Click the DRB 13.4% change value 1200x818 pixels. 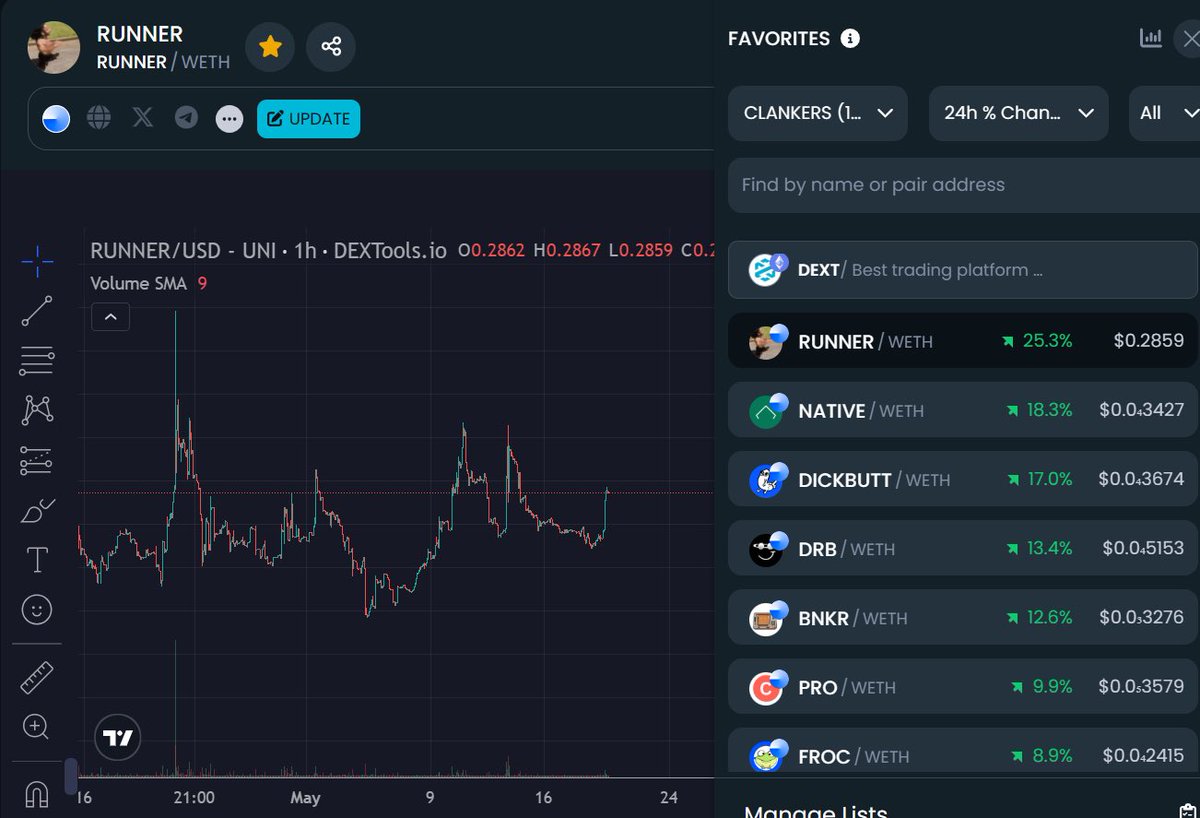[x=1049, y=549]
